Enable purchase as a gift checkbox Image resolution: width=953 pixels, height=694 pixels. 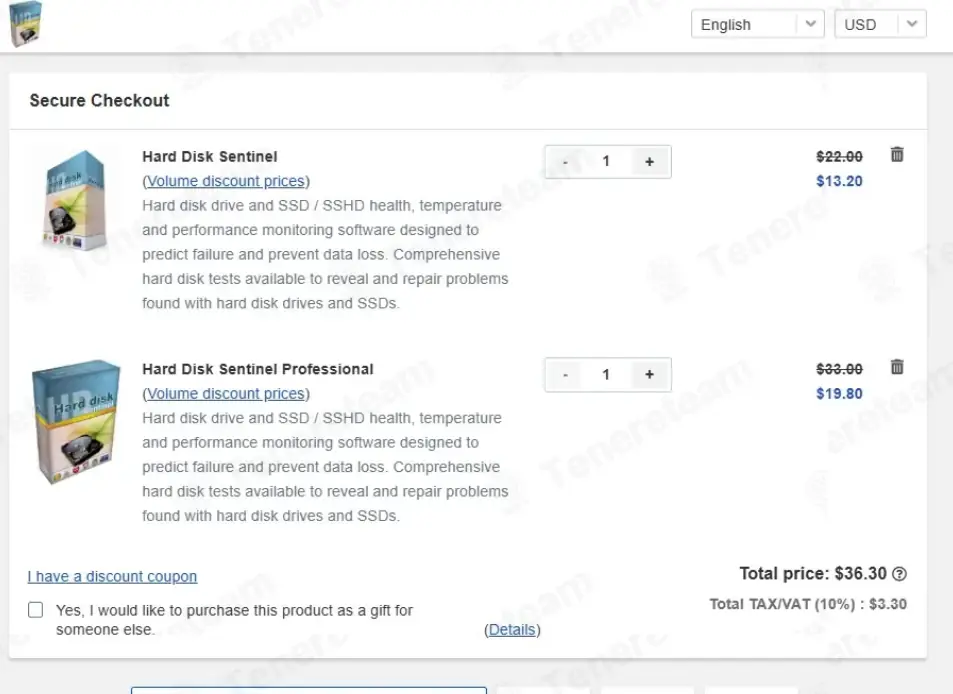click(x=36, y=610)
